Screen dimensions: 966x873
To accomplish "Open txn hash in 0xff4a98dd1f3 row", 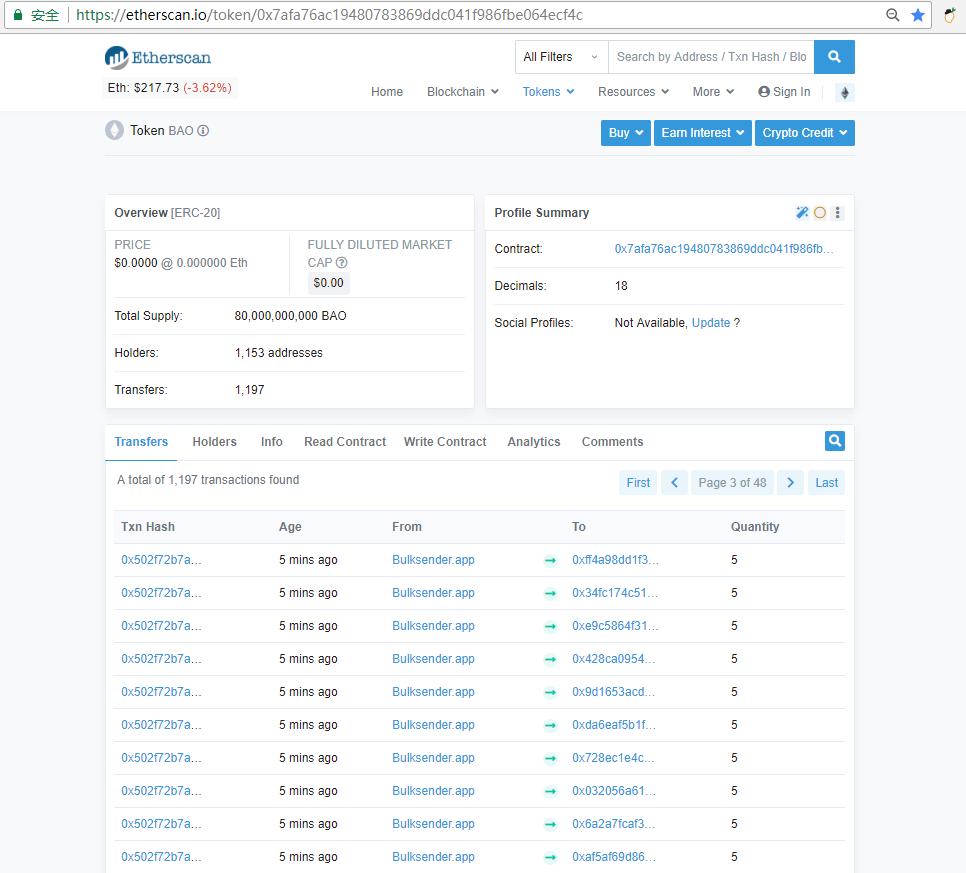I will (161, 560).
